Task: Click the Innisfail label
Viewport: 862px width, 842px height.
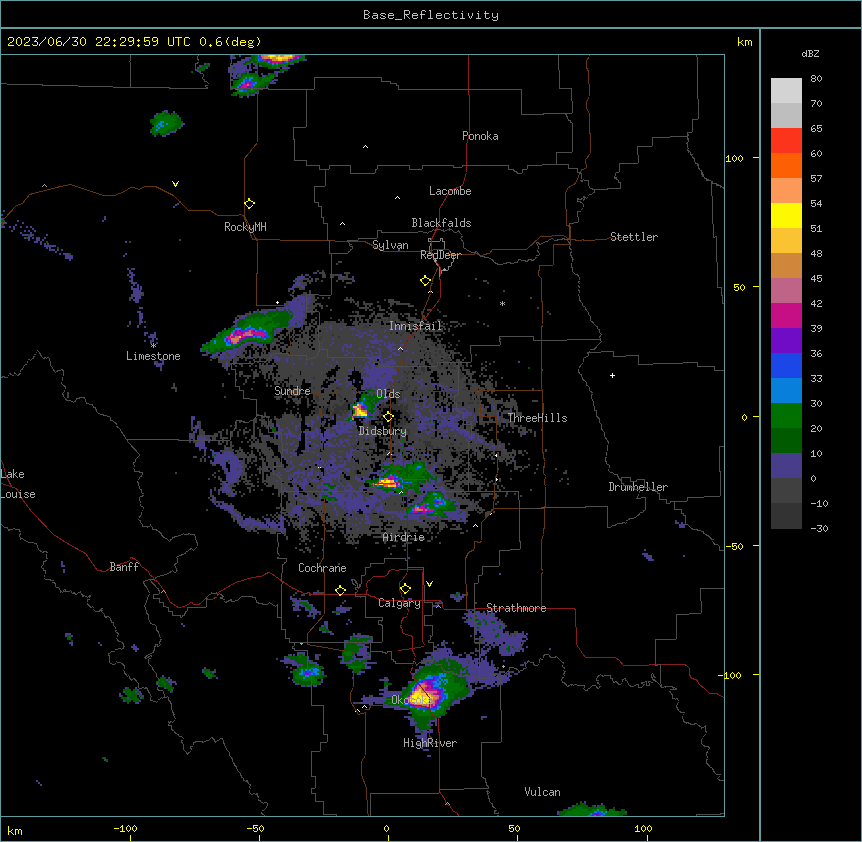Action: click(416, 326)
